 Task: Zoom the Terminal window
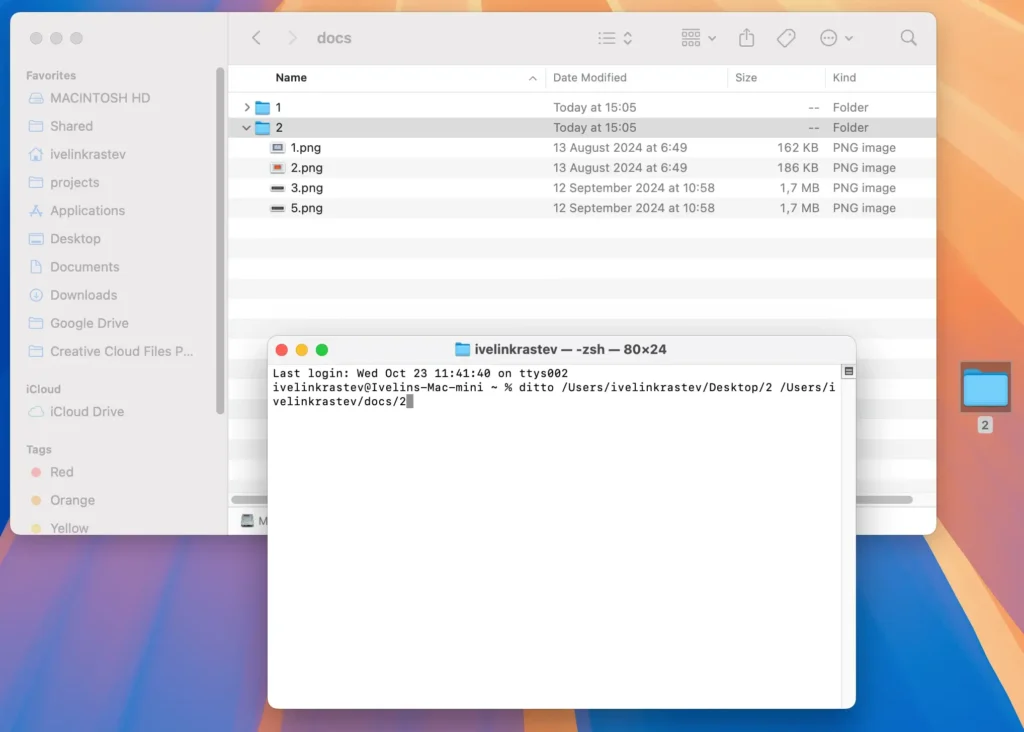322,350
